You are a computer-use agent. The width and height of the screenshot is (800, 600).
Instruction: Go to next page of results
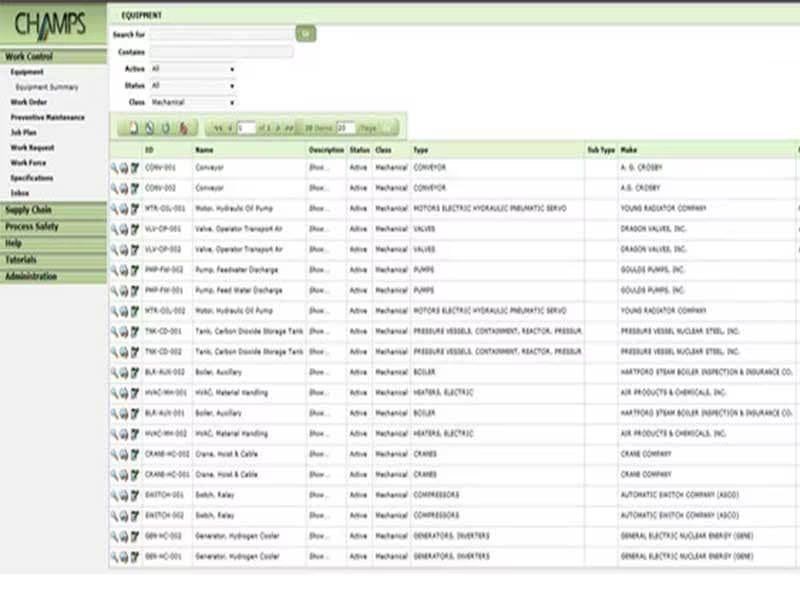[278, 128]
